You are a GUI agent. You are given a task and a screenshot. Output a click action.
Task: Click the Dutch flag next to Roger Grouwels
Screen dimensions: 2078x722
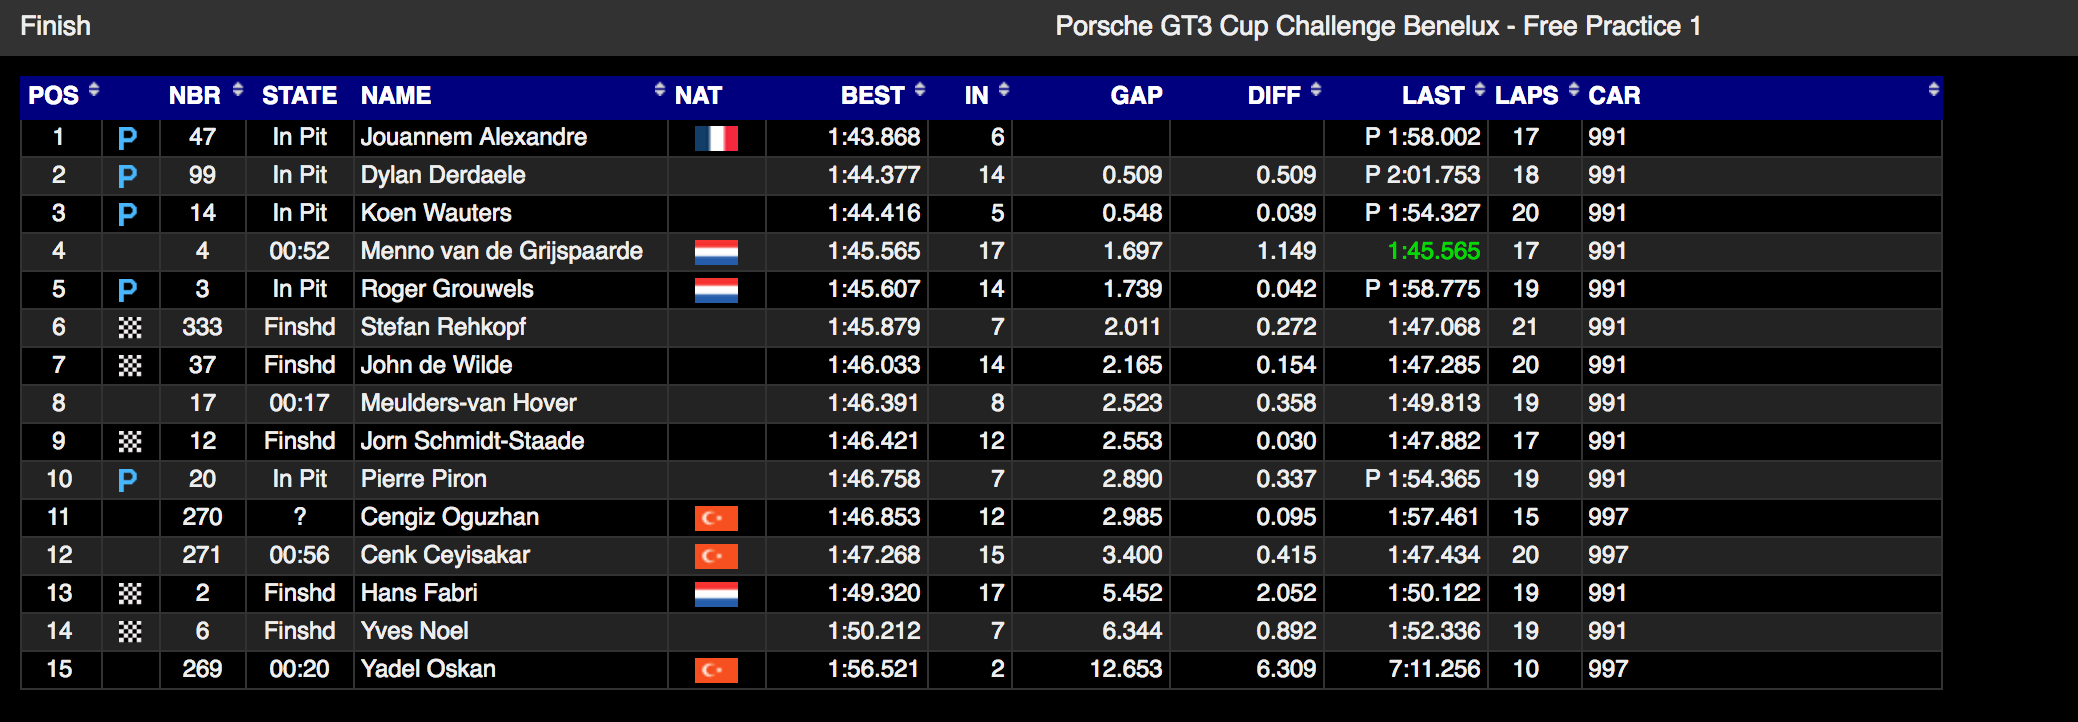click(x=716, y=290)
